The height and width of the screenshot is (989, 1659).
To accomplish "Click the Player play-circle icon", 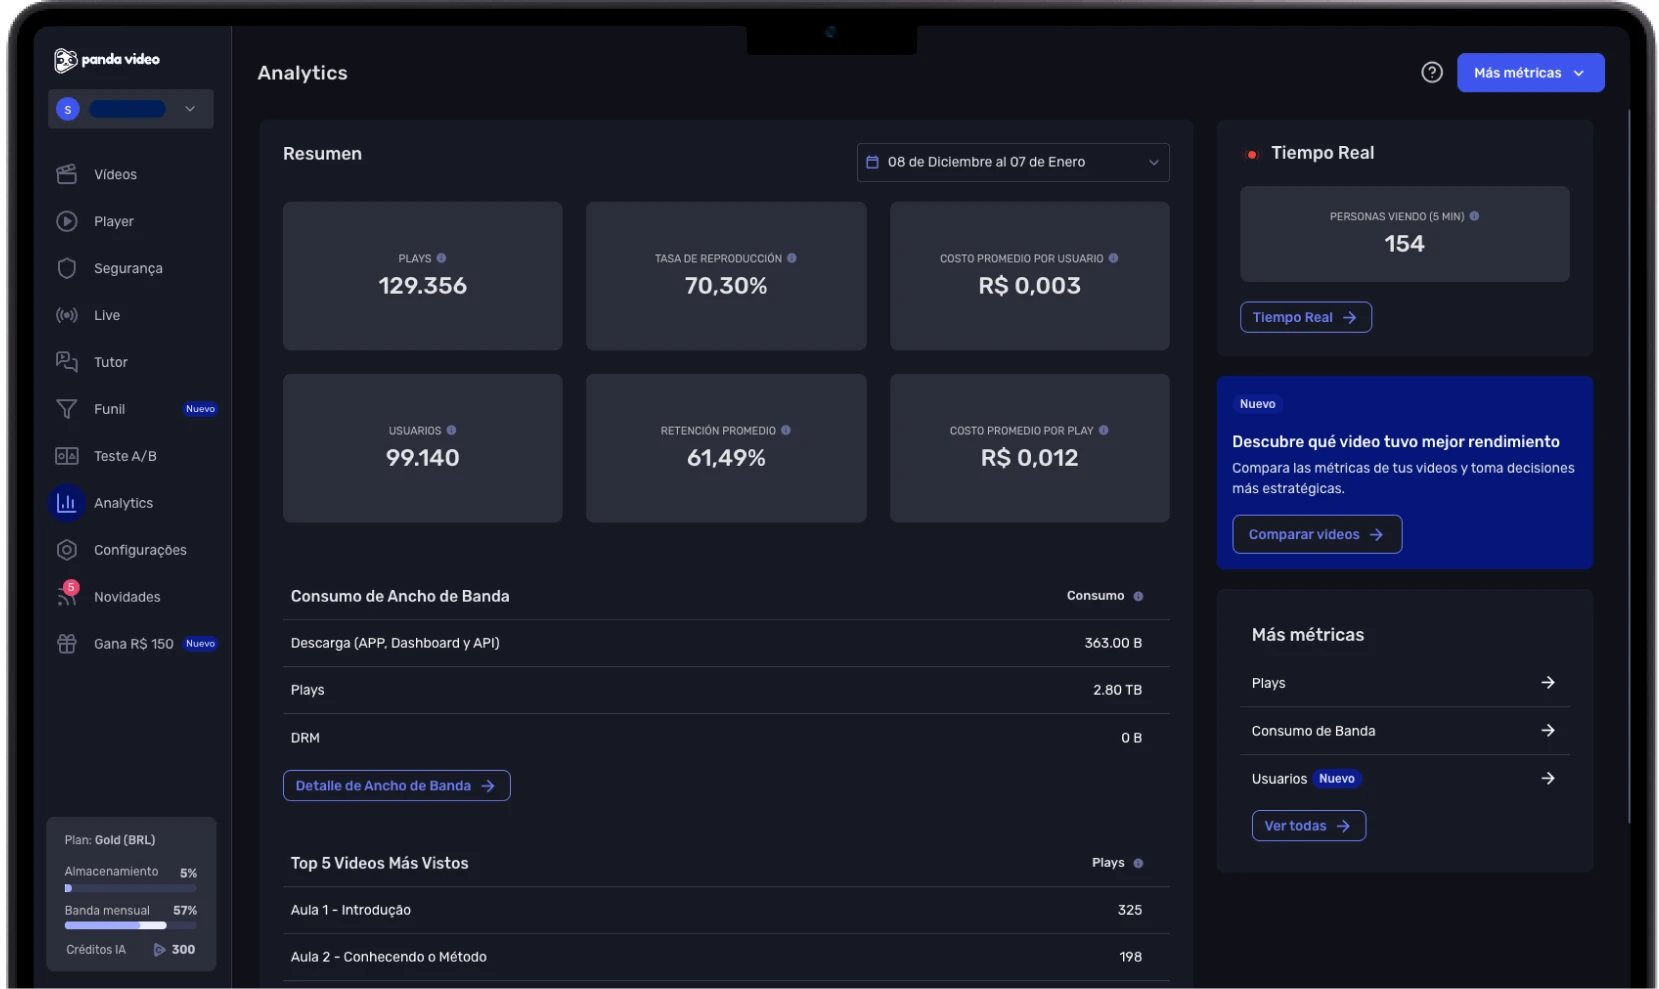I will [x=67, y=221].
